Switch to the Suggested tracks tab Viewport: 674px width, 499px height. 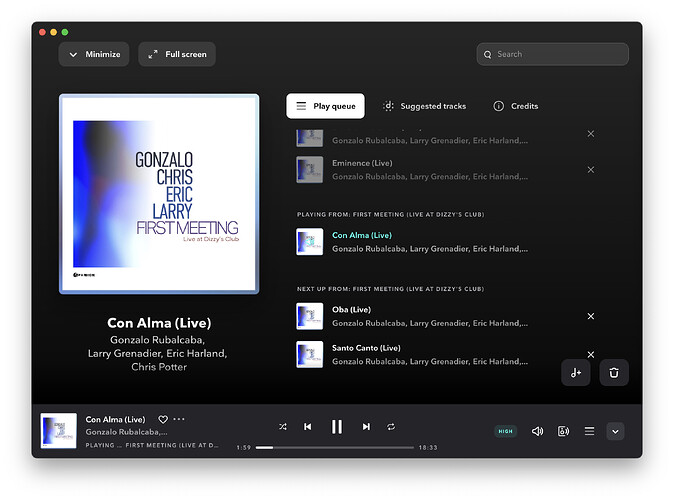[425, 106]
